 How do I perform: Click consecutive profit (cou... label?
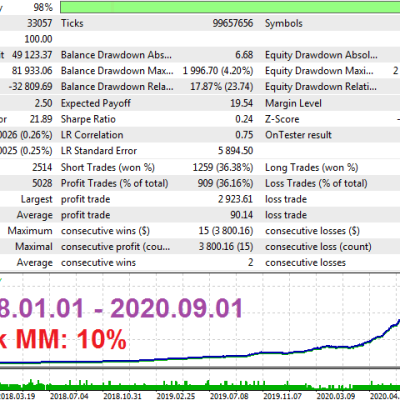[x=115, y=247]
